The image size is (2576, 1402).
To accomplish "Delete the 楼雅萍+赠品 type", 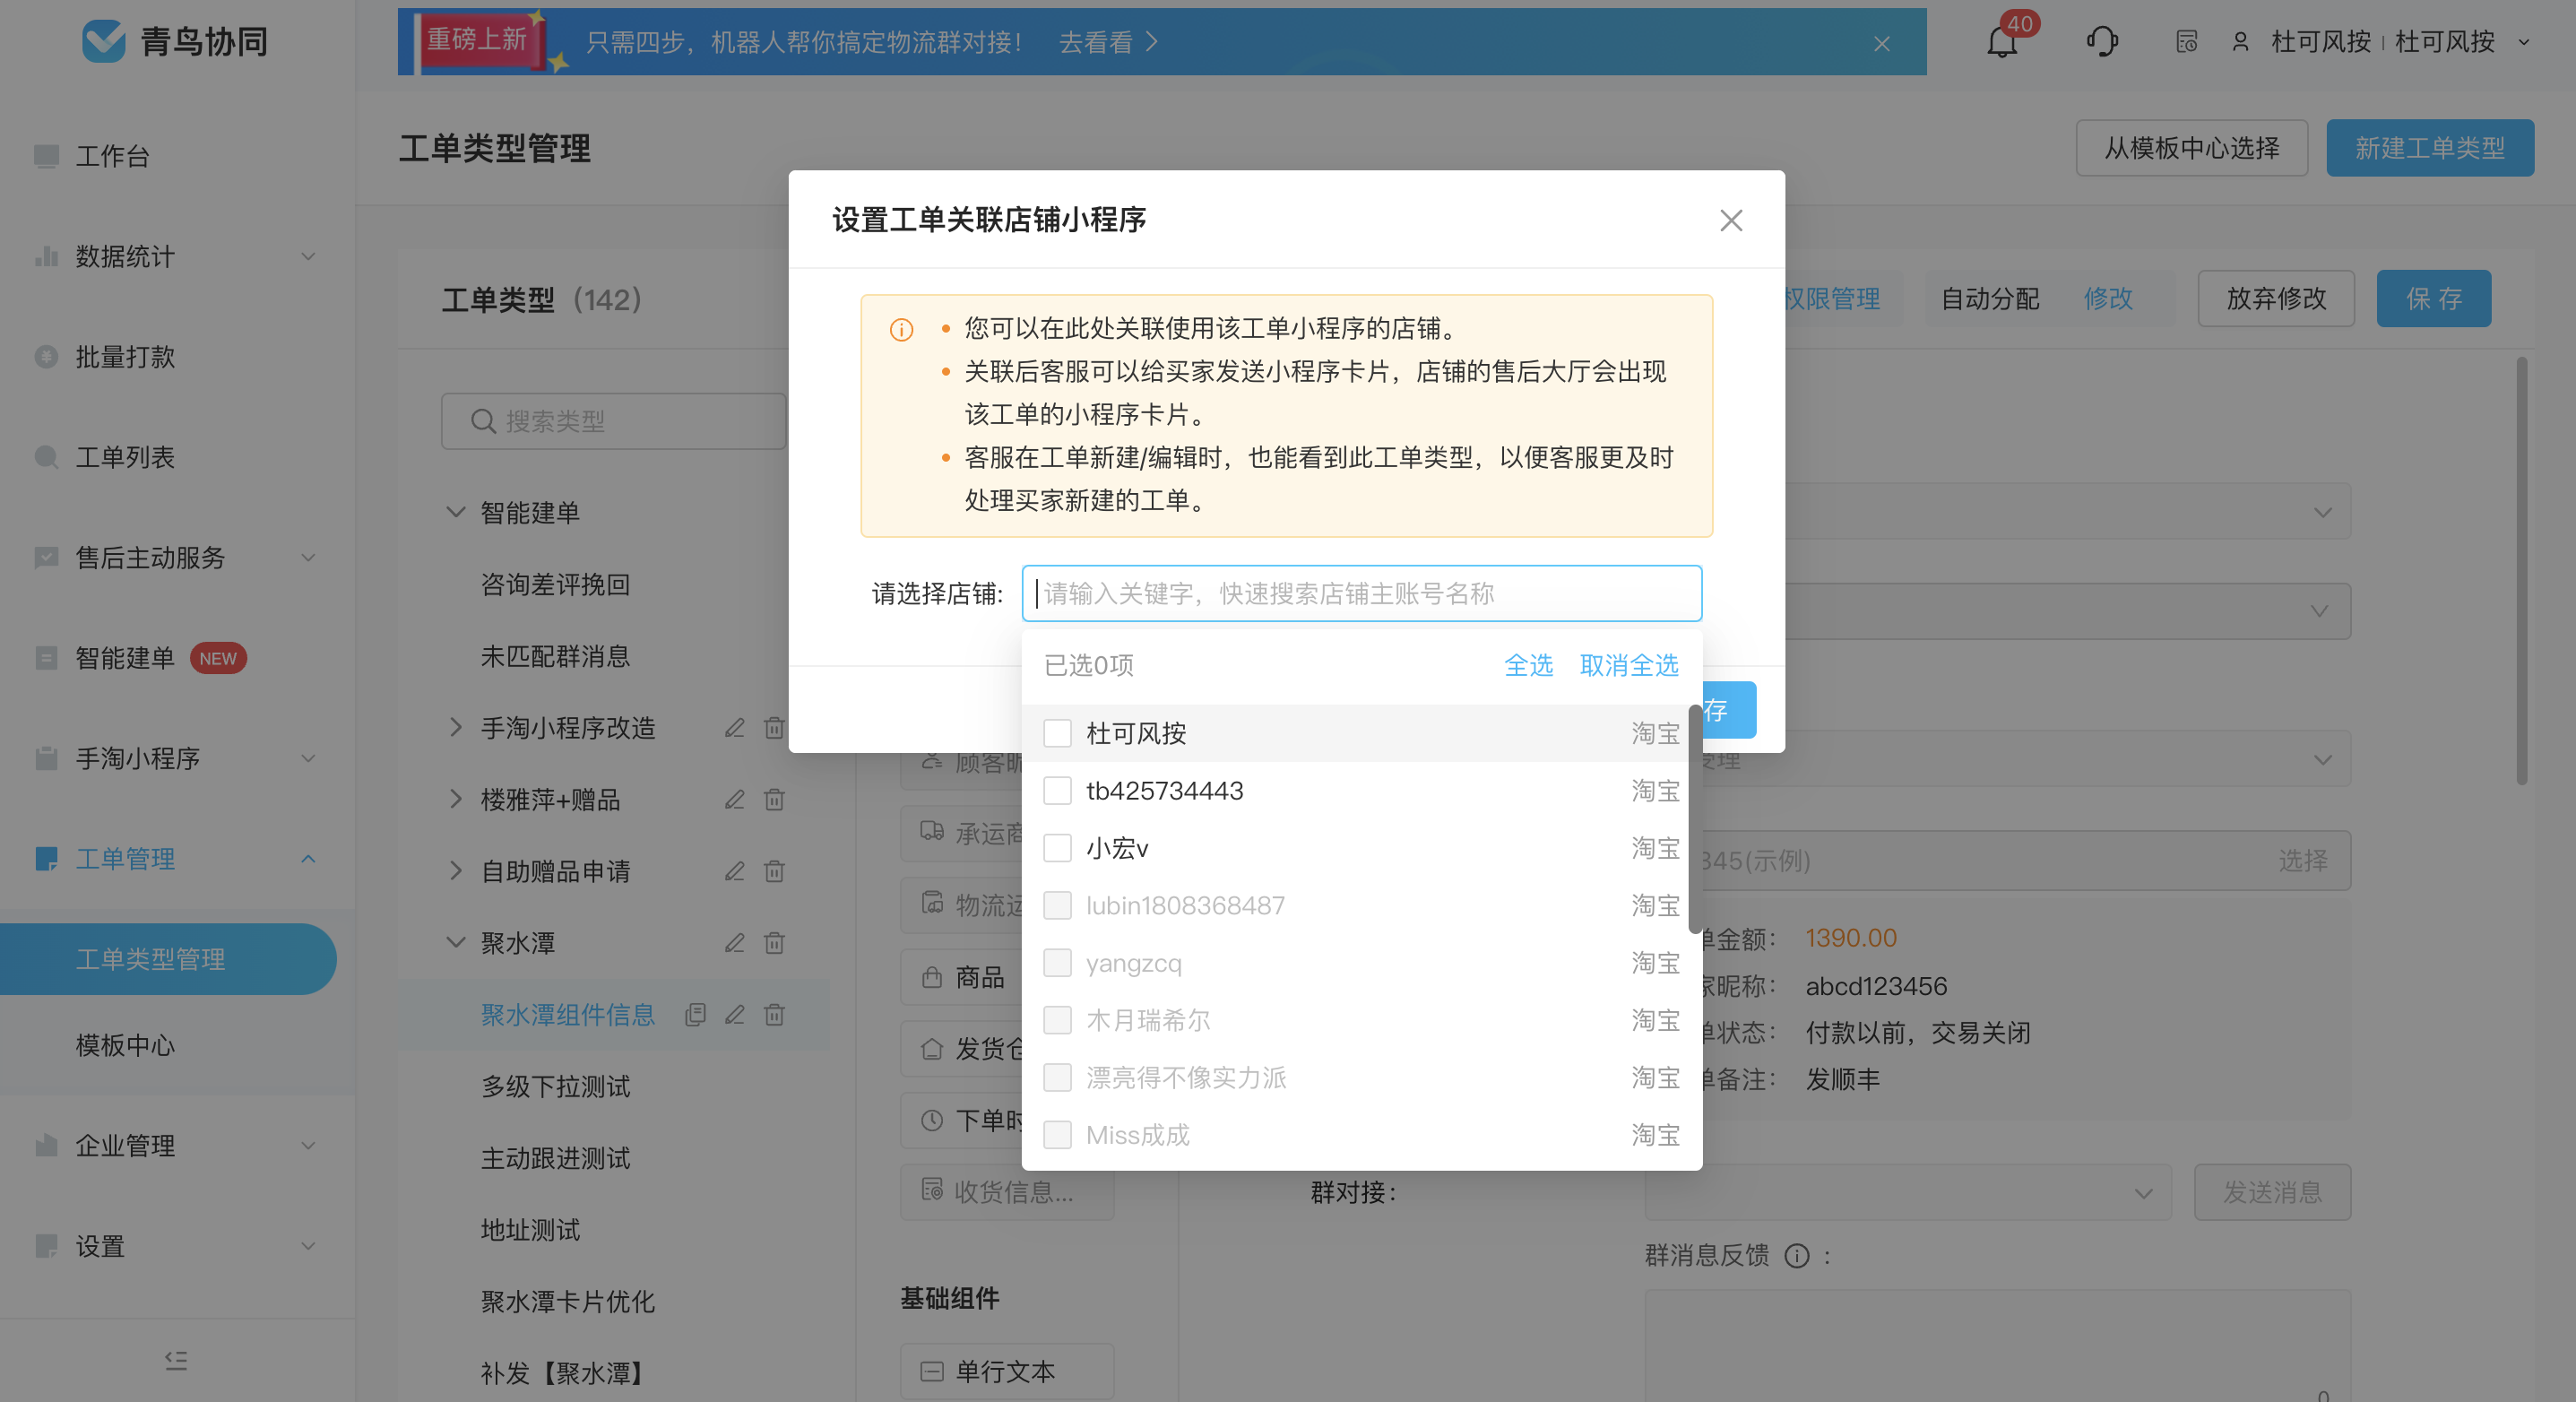I will [774, 800].
